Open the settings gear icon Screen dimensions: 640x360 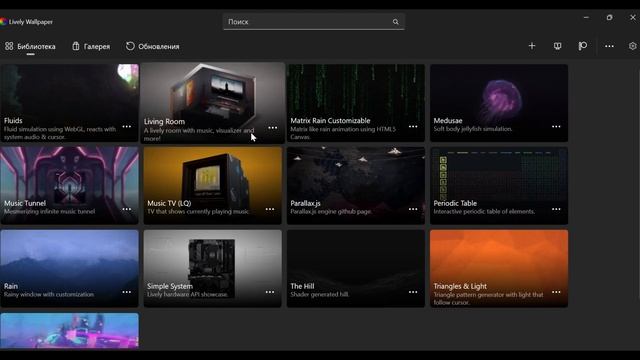633,46
